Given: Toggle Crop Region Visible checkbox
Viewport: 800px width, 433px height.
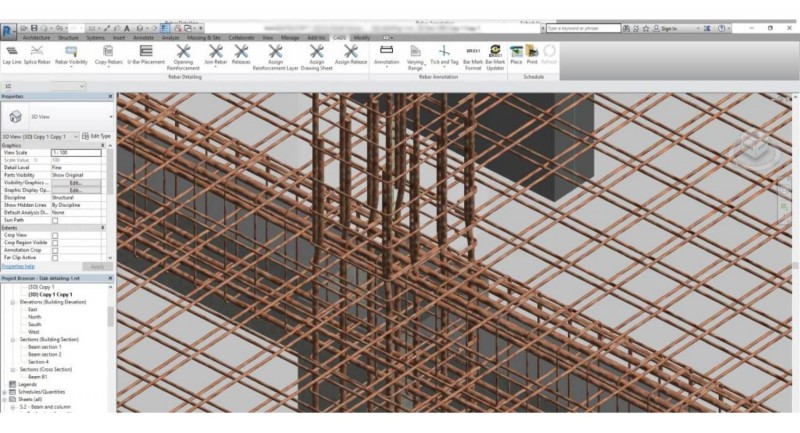Looking at the screenshot, I should point(55,243).
